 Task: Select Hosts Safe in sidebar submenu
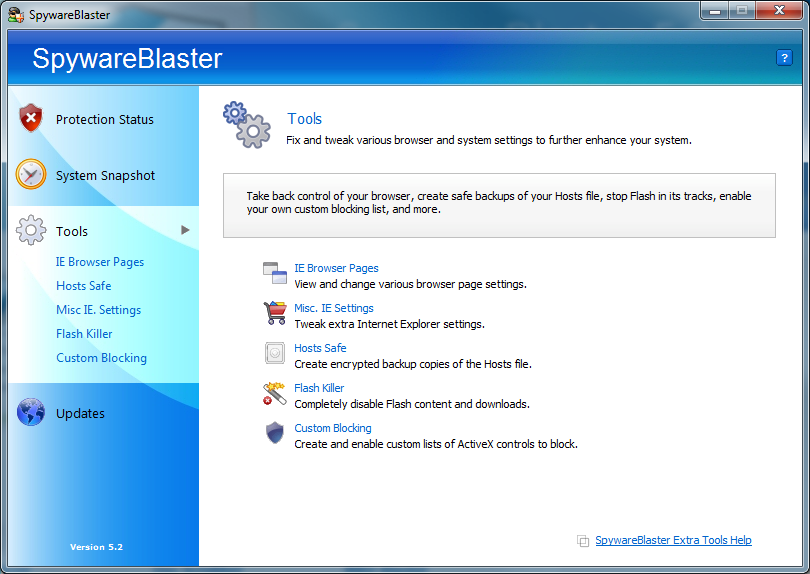click(x=84, y=286)
